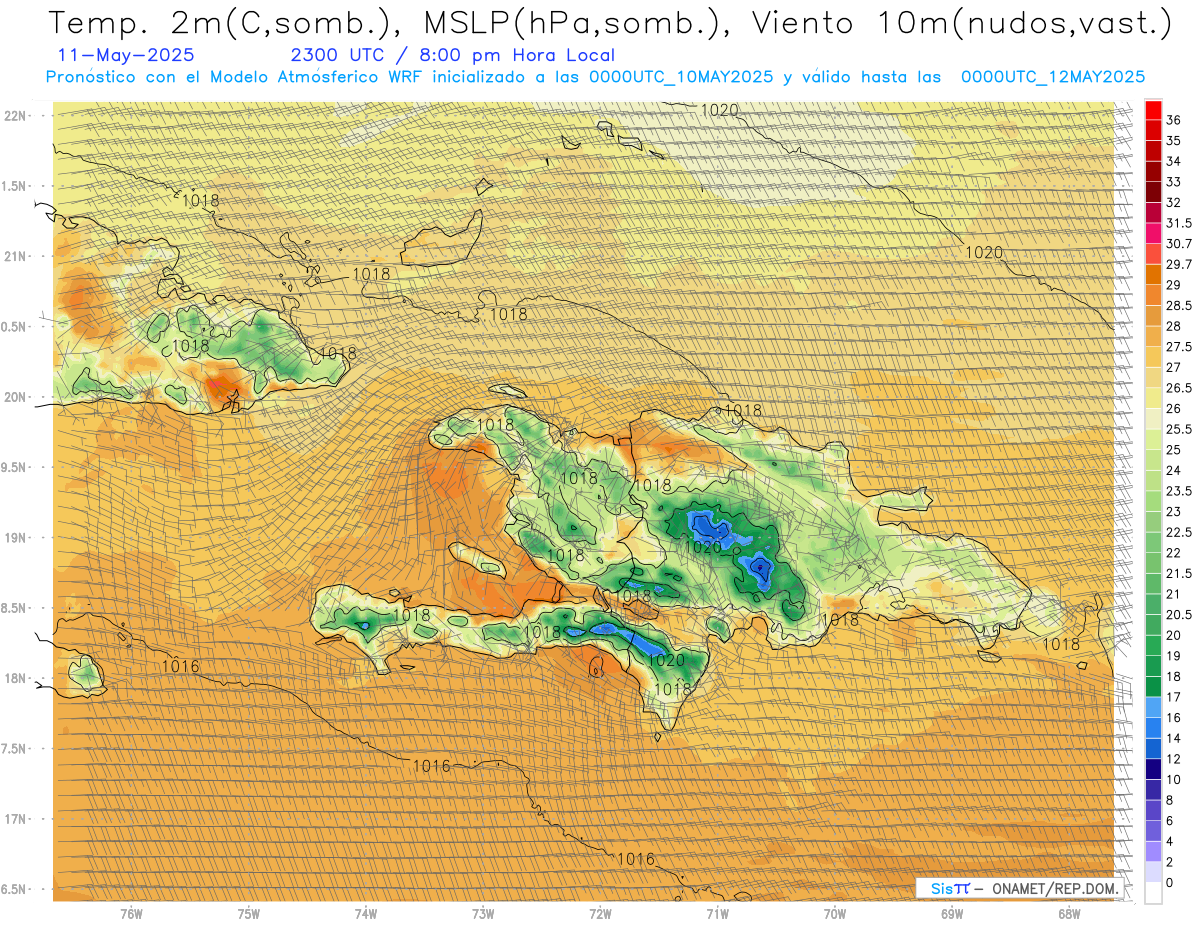Click the "0000UTC_12MAY2025" valid-until time text

pyautogui.click(x=1053, y=77)
